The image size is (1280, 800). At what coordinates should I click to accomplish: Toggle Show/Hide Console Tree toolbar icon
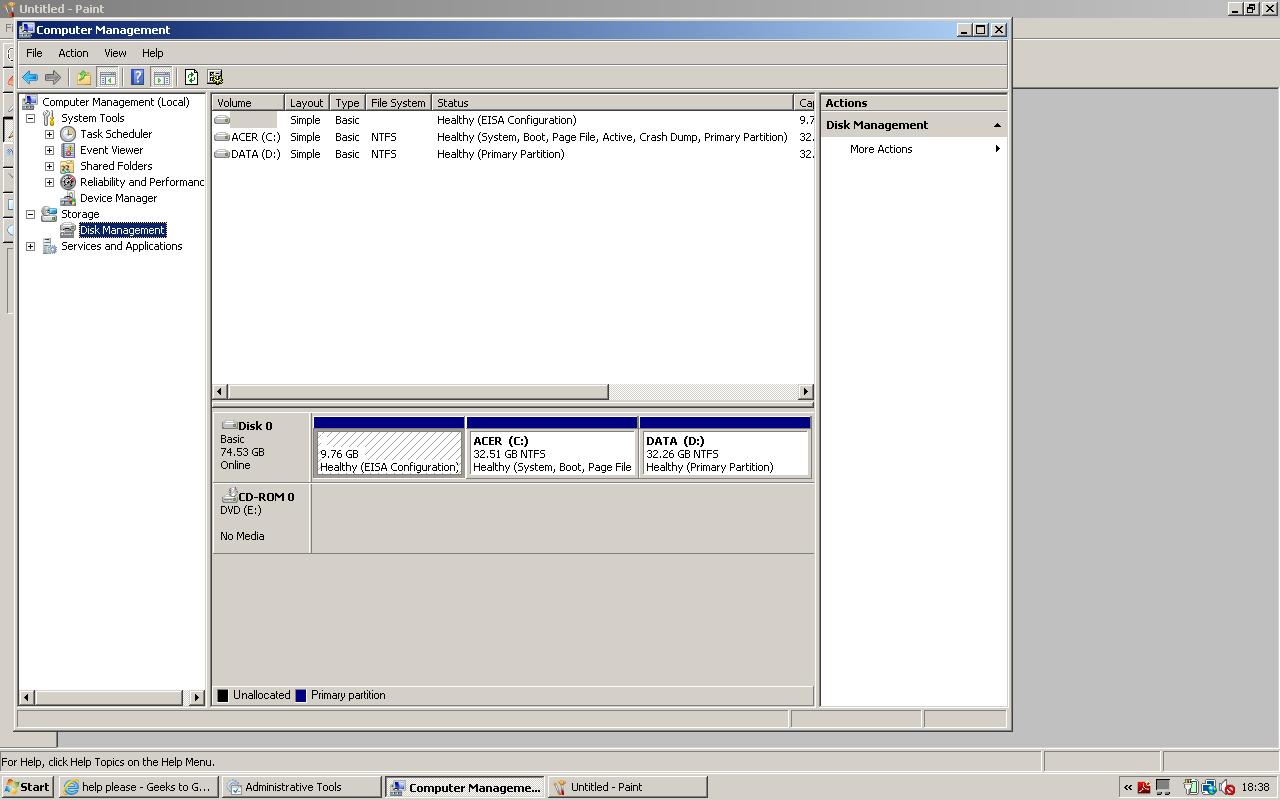click(x=107, y=77)
